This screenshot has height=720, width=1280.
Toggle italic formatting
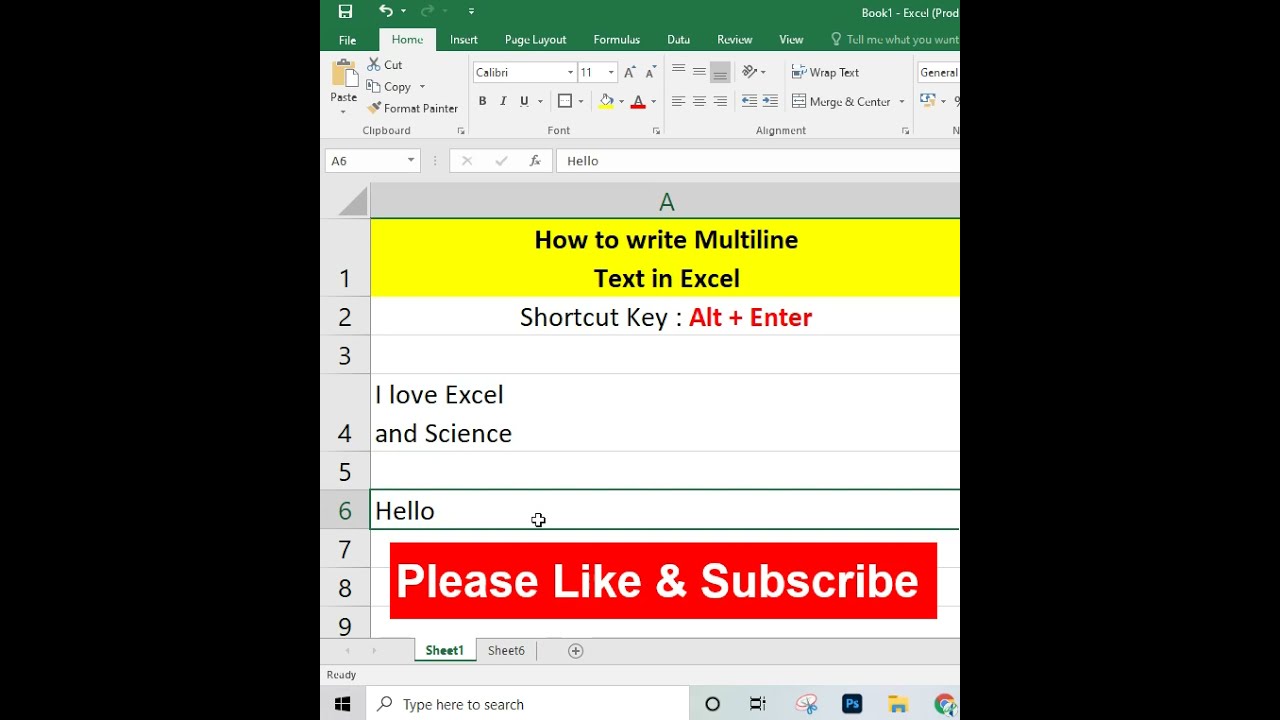[503, 101]
